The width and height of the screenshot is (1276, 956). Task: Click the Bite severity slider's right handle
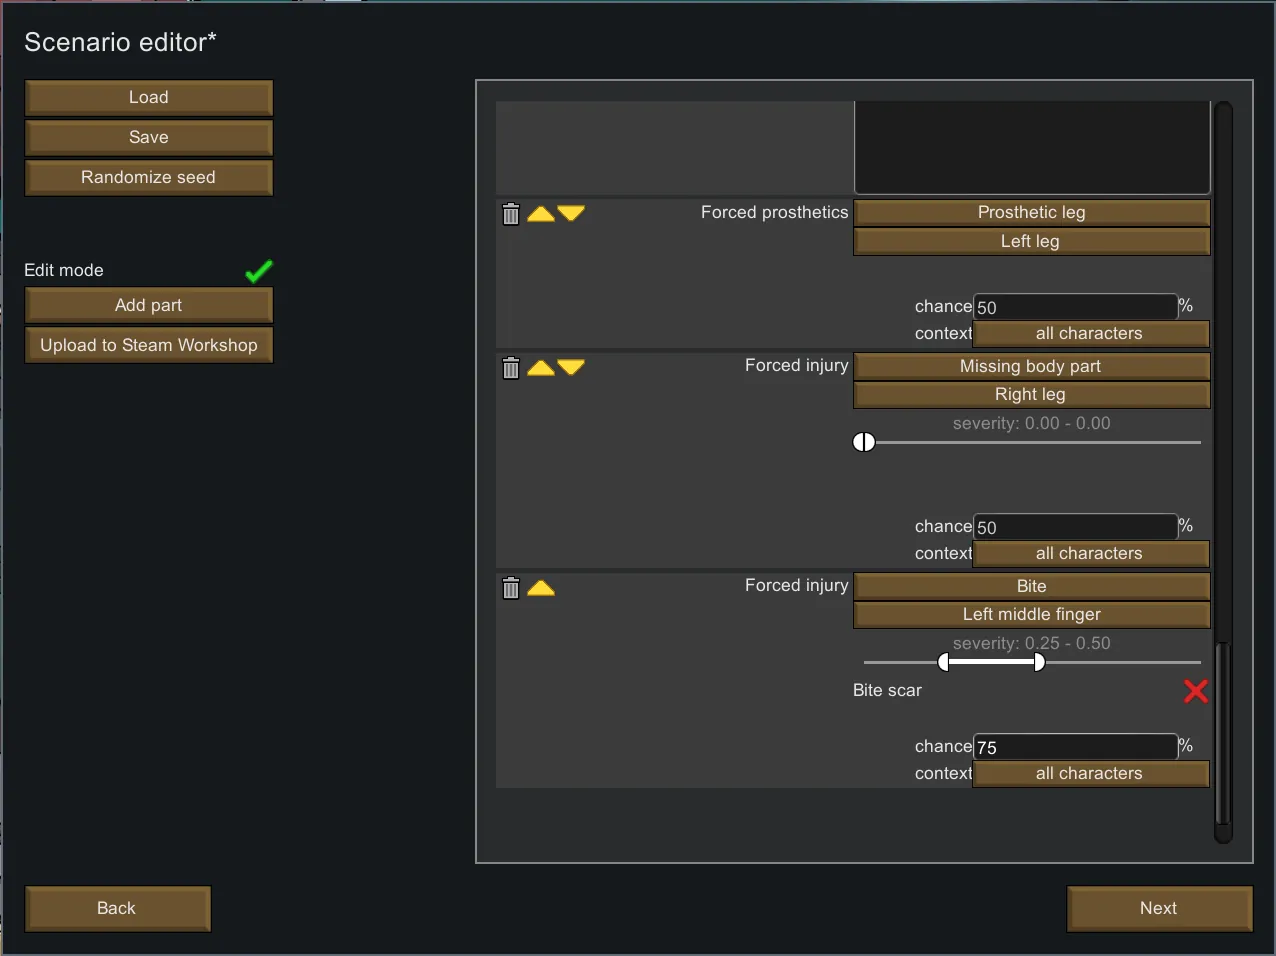(x=1039, y=662)
